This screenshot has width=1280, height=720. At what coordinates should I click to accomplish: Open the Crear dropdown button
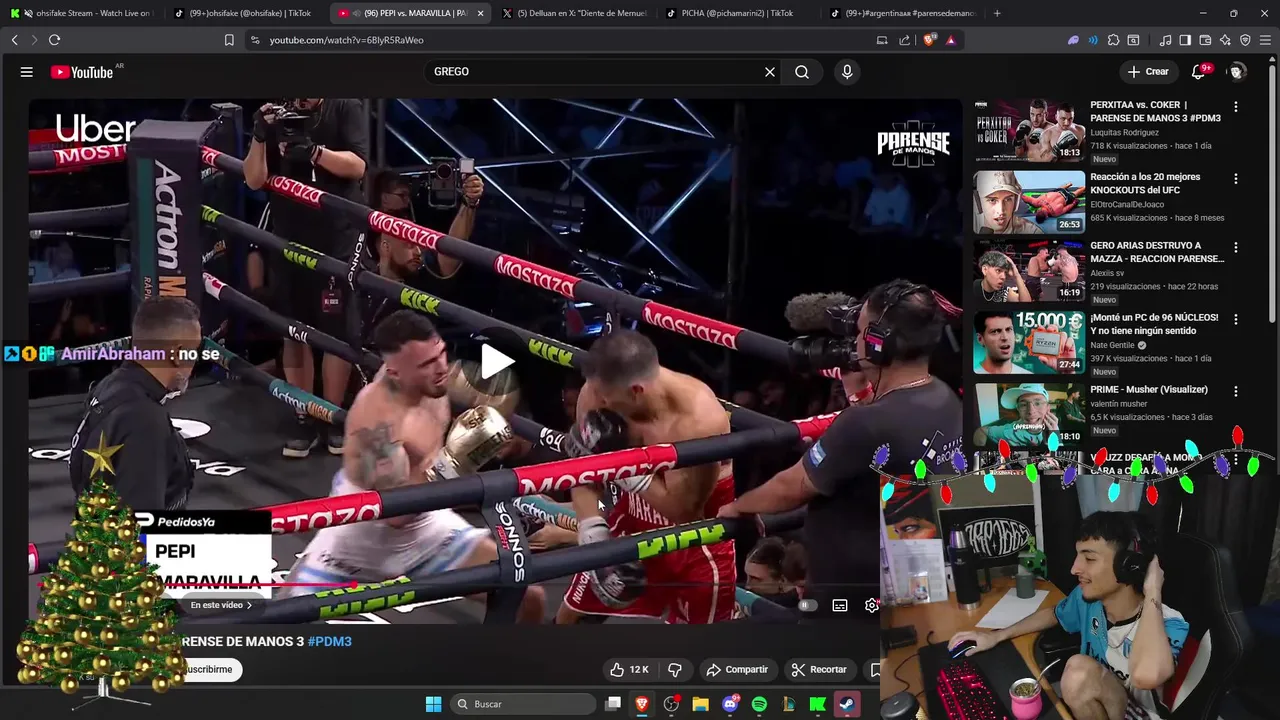1147,72
